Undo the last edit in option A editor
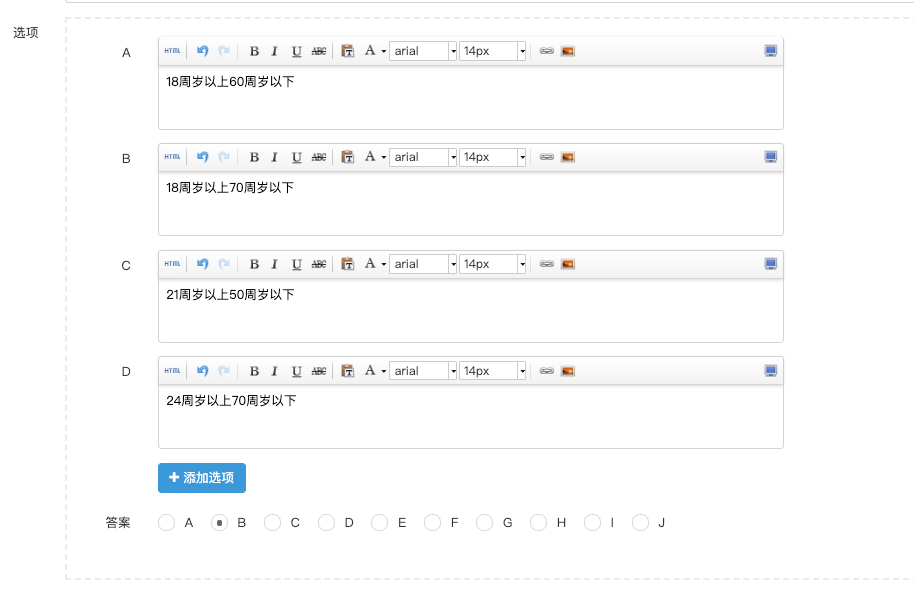 pos(202,51)
